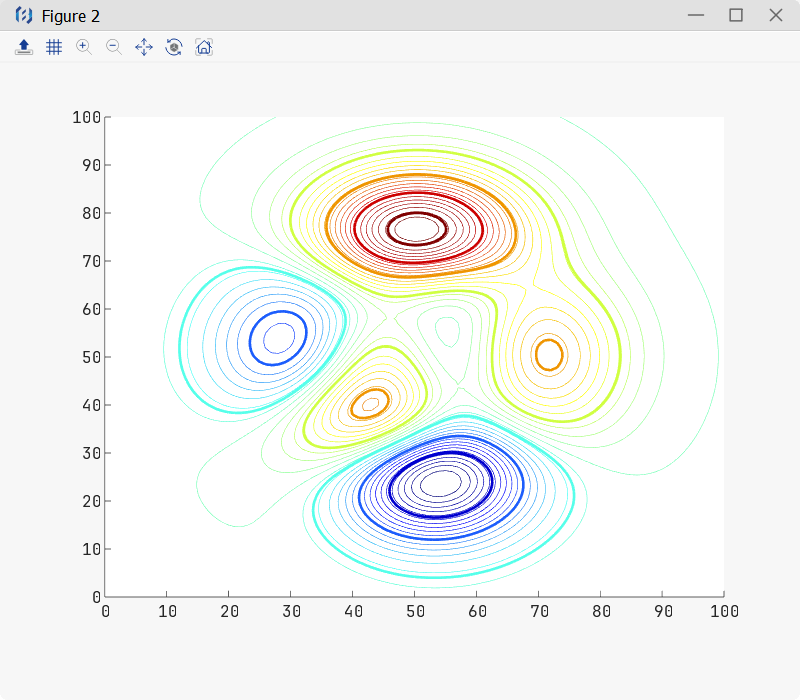The image size is (800, 700).
Task: Click the y-axis tick label 100
Action: [87, 117]
